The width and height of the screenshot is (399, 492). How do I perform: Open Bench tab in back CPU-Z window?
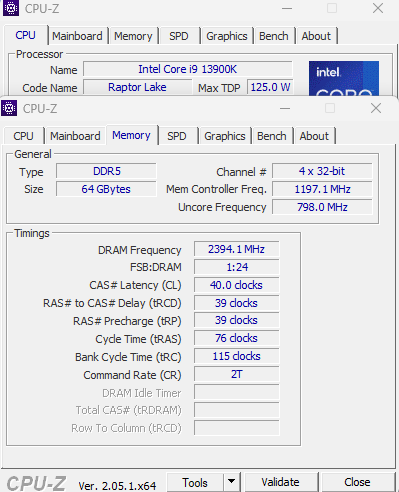pyautogui.click(x=274, y=36)
